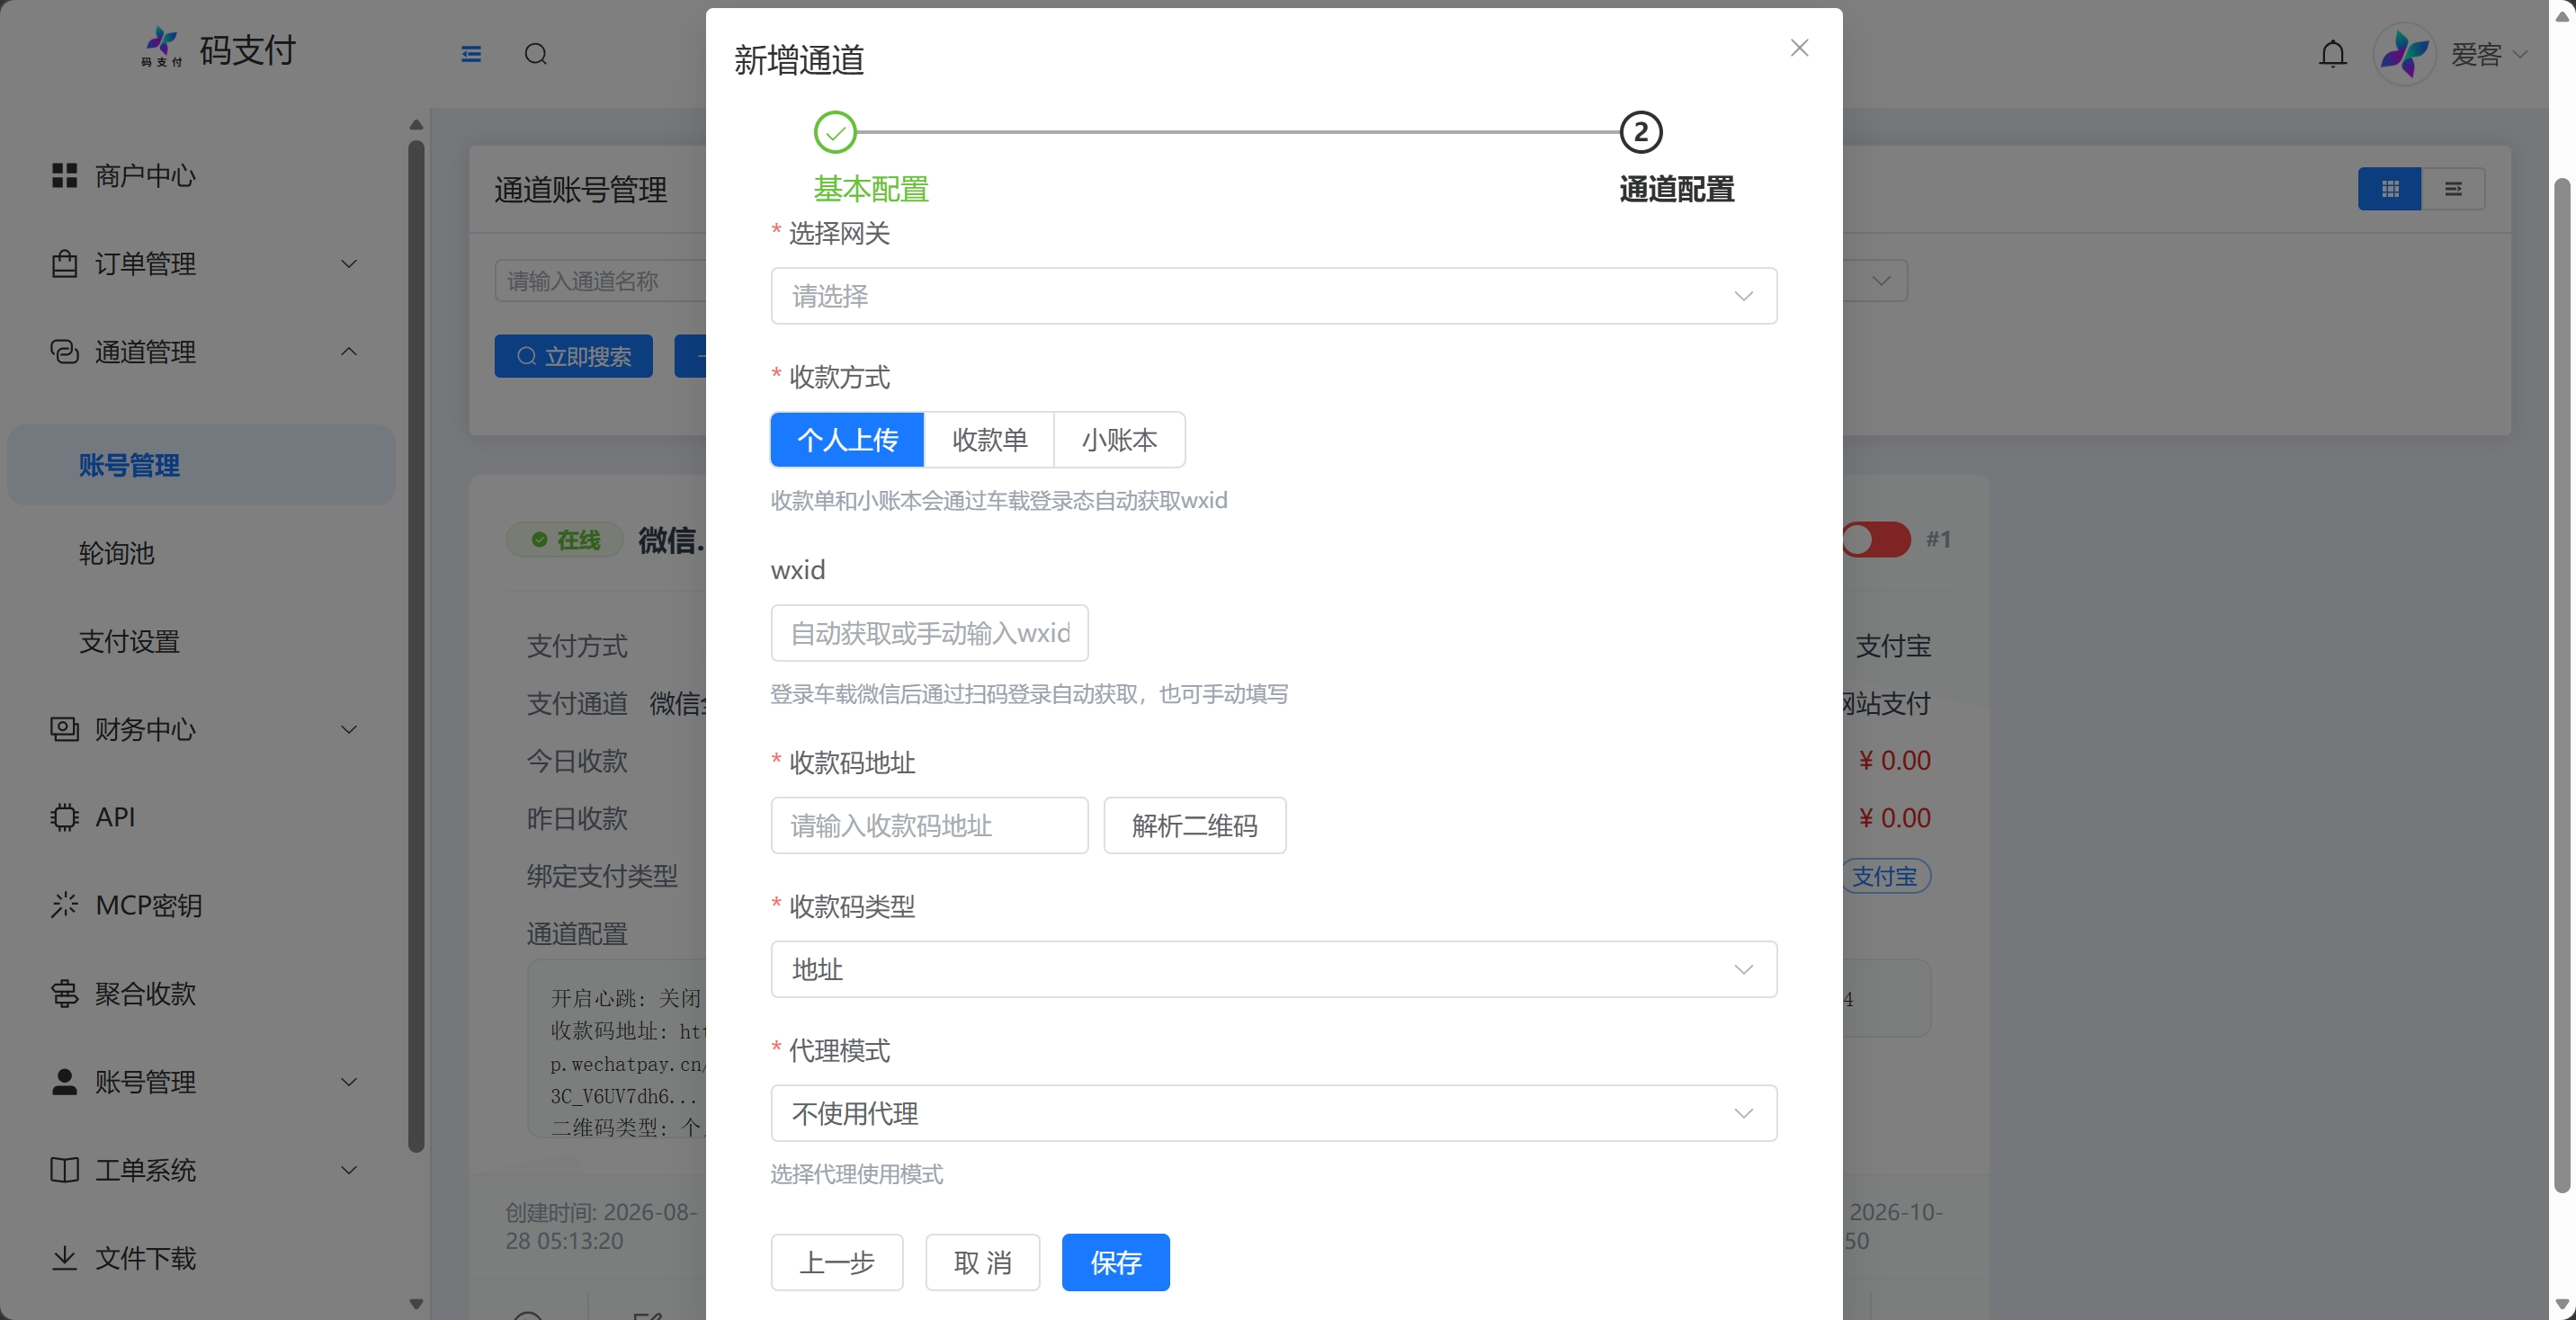Select 小账本 payment method
Viewport: 2576px width, 1320px height.
click(1119, 440)
